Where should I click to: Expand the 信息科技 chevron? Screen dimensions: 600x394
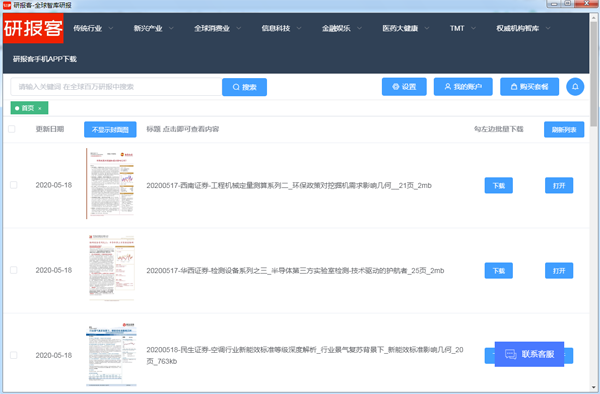pos(299,28)
